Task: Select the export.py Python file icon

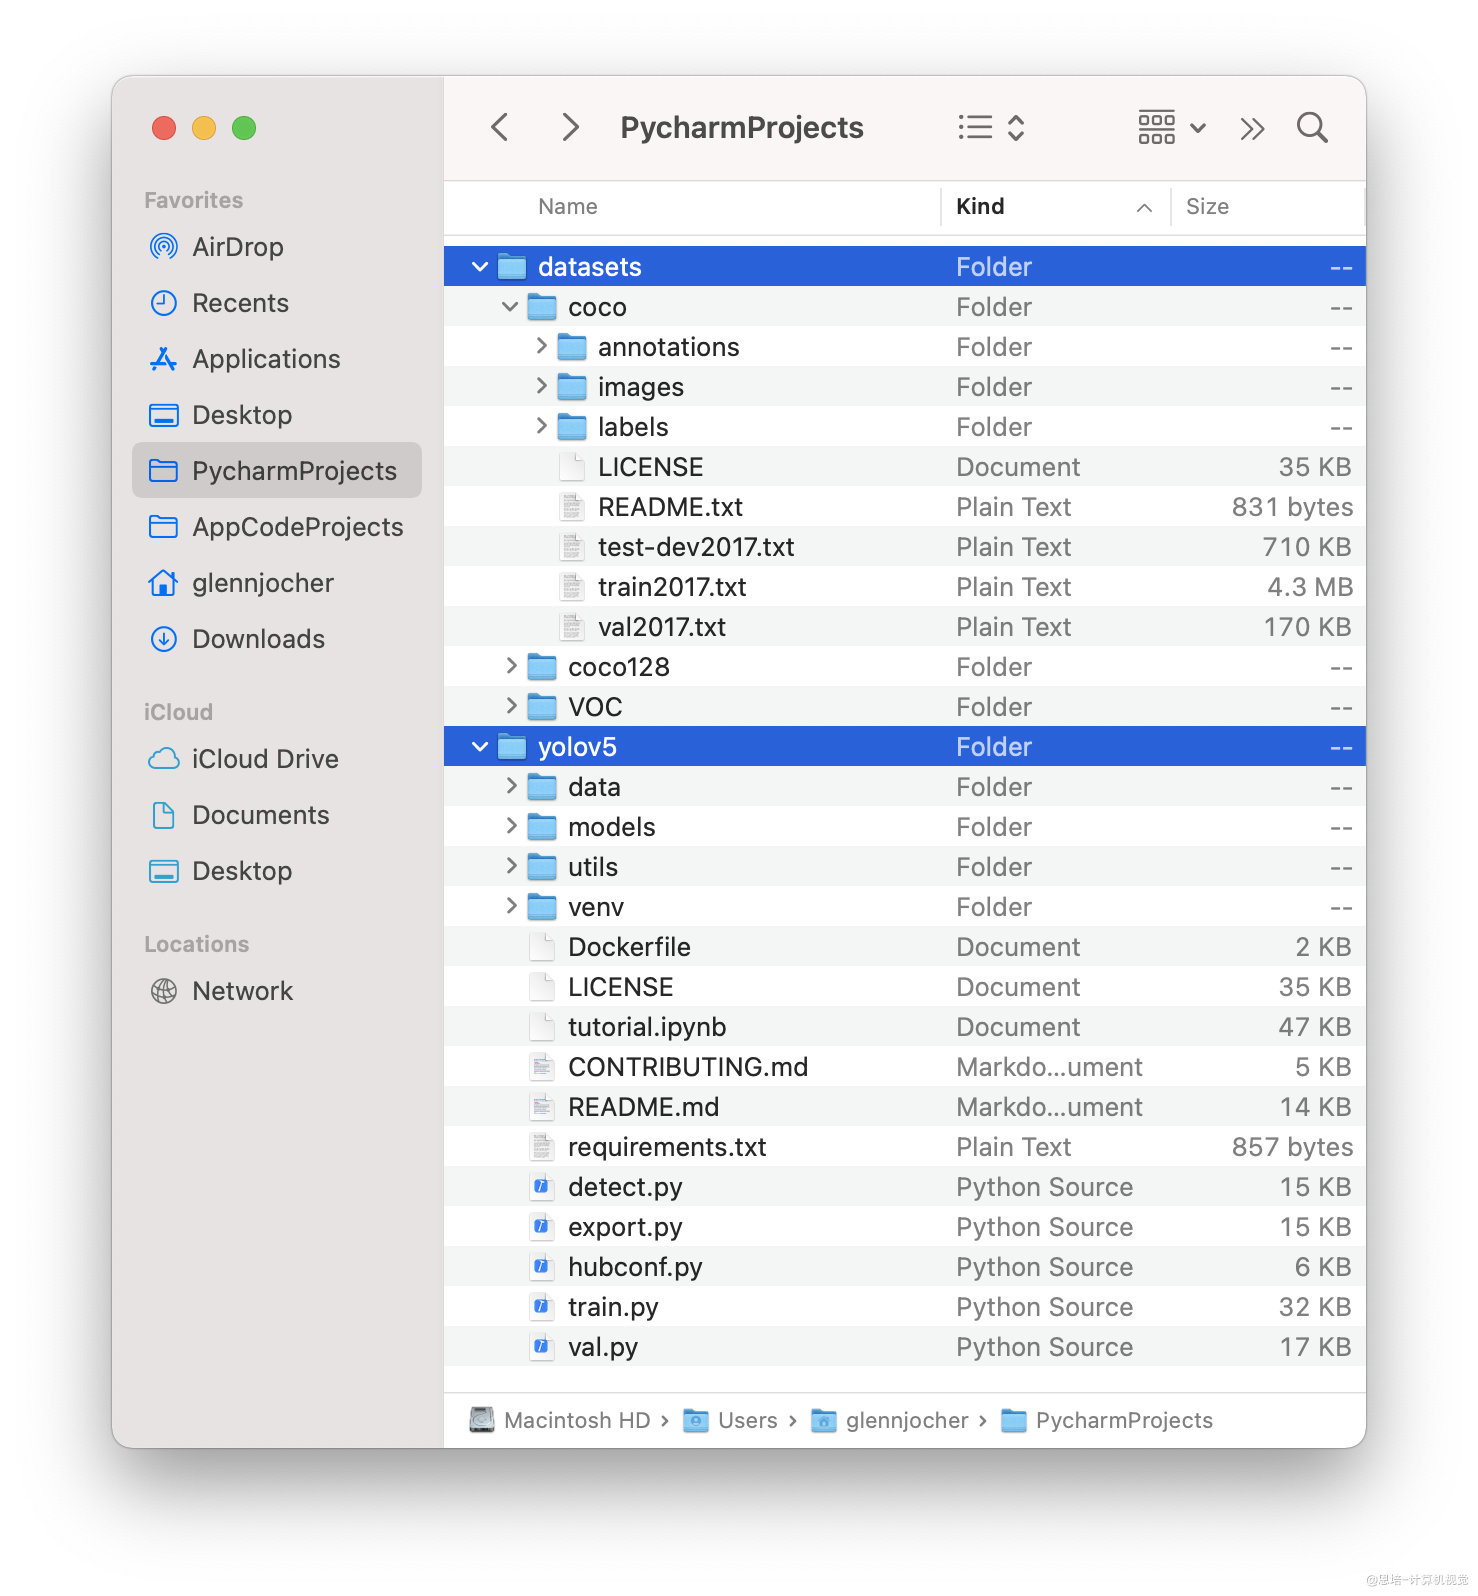Action: click(x=541, y=1227)
